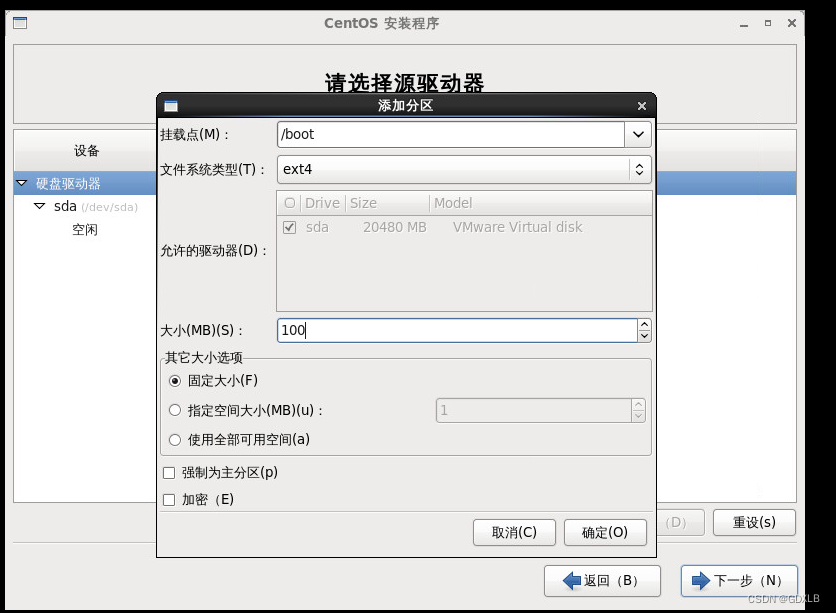Uncheck the sda drive checkbox

(x=289, y=227)
